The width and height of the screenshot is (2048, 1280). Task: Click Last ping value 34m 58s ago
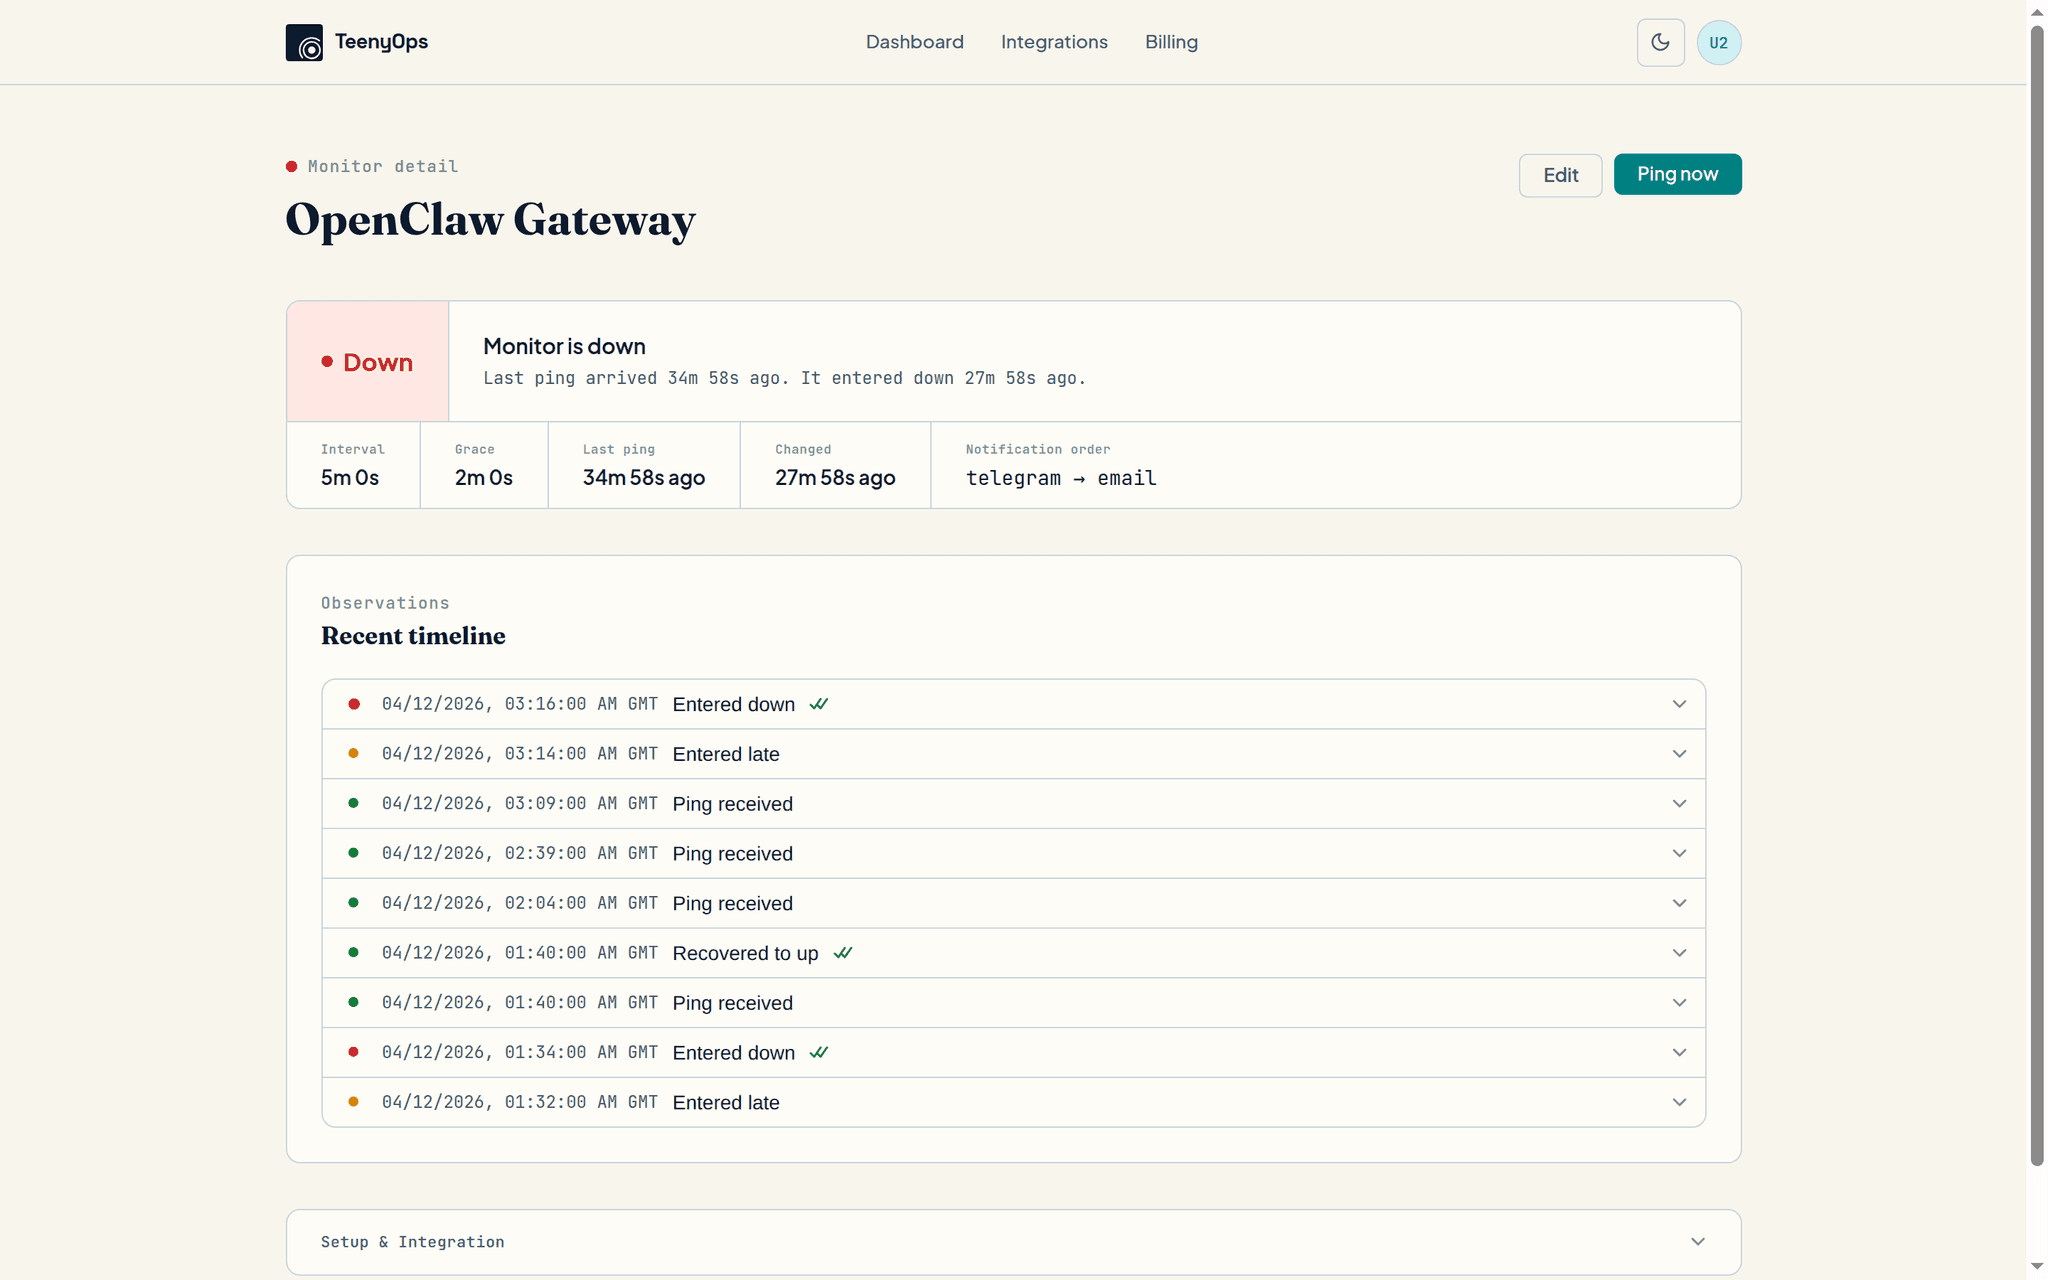(644, 478)
